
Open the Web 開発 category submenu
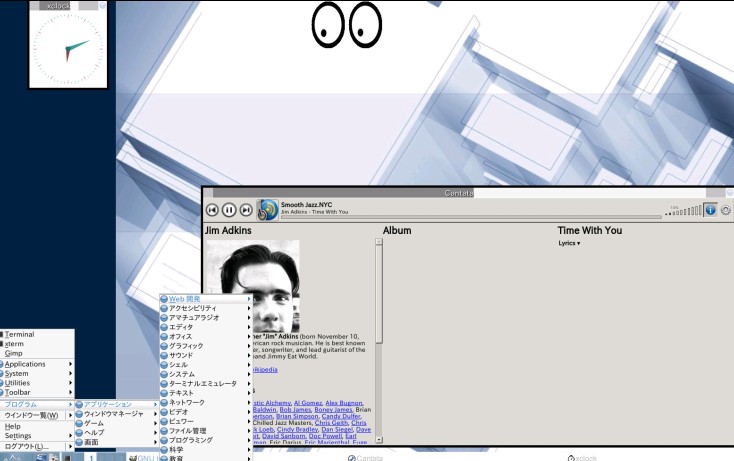[x=185, y=299]
